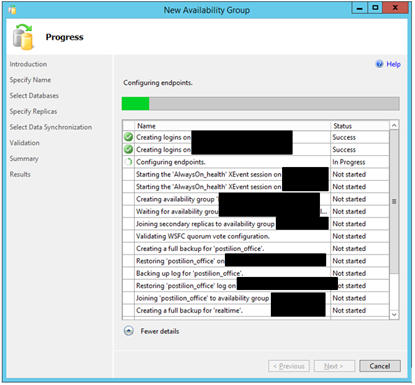Select "Joining 'postilion_office' to availability group" row
This screenshot has height=385, width=415.
pyautogui.click(x=256, y=298)
